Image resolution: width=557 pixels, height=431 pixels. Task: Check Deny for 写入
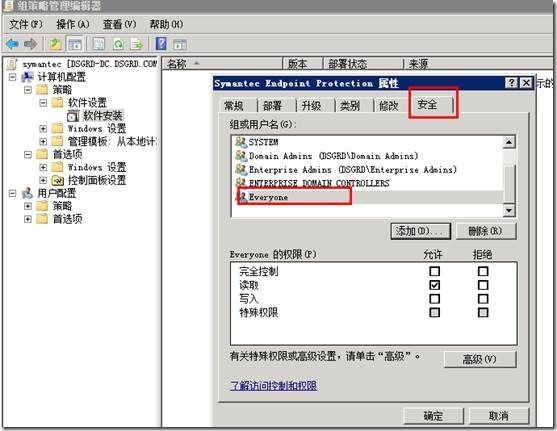[x=483, y=298]
